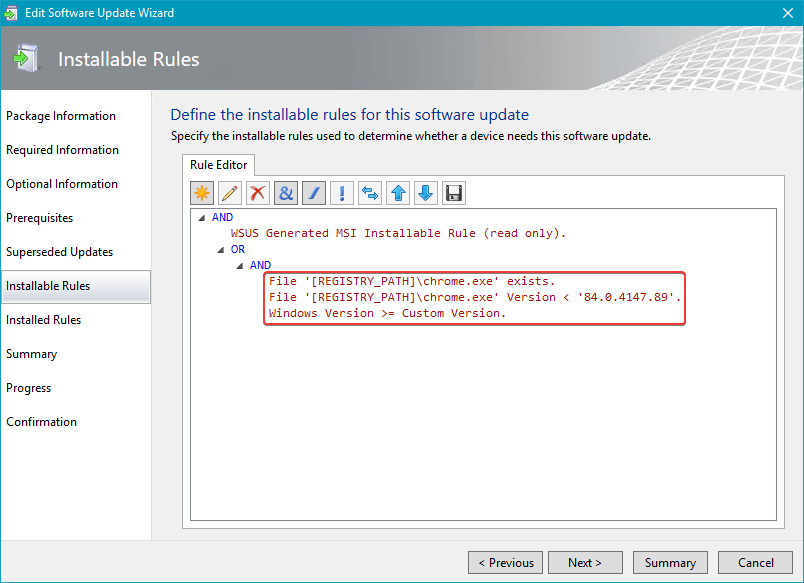Click the wizard icon in title bar
This screenshot has height=583, width=804.
point(11,13)
